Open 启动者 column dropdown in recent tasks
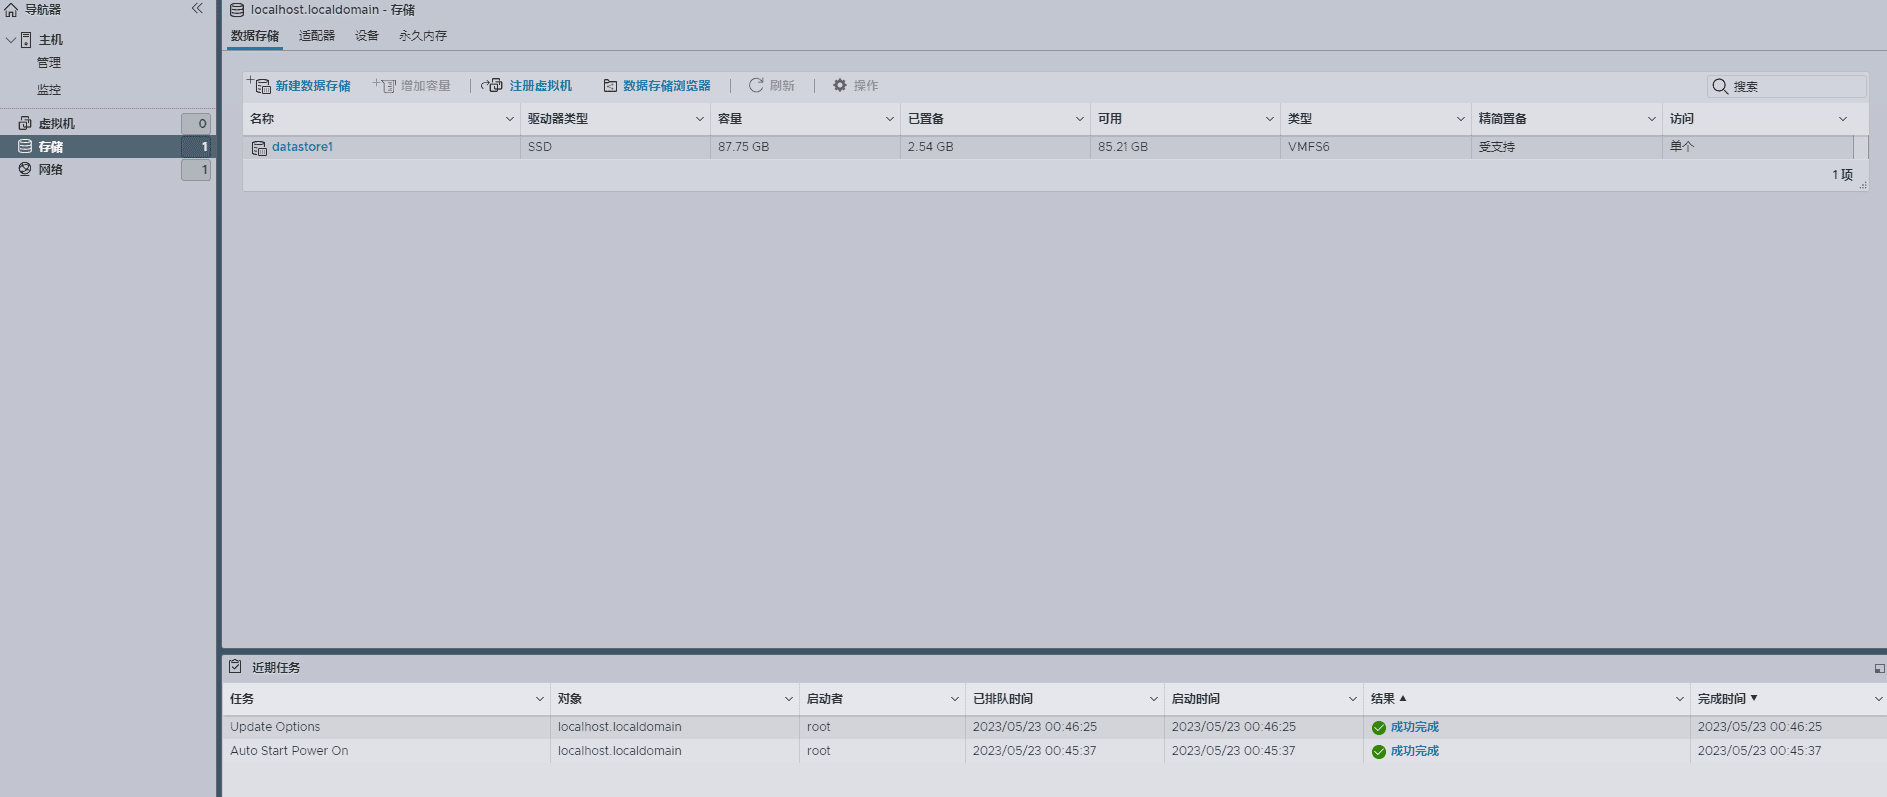 click(x=955, y=699)
